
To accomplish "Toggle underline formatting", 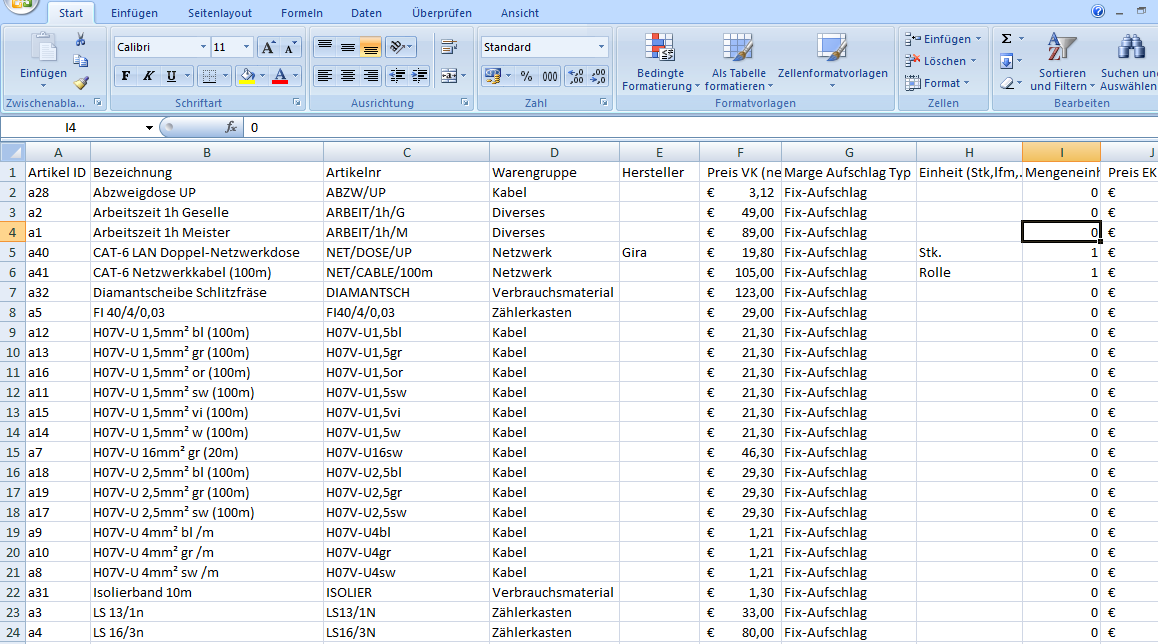I will pos(172,75).
